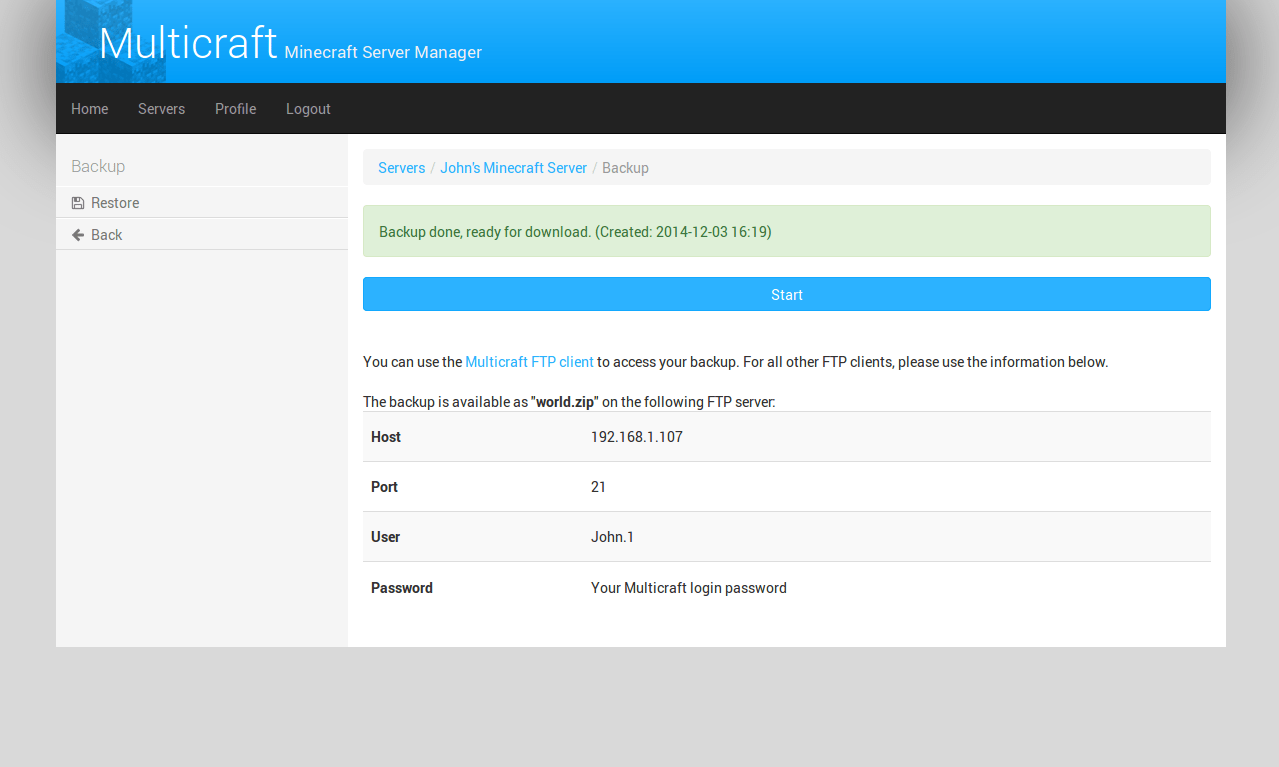
Task: Click the User row label
Action: 386,537
